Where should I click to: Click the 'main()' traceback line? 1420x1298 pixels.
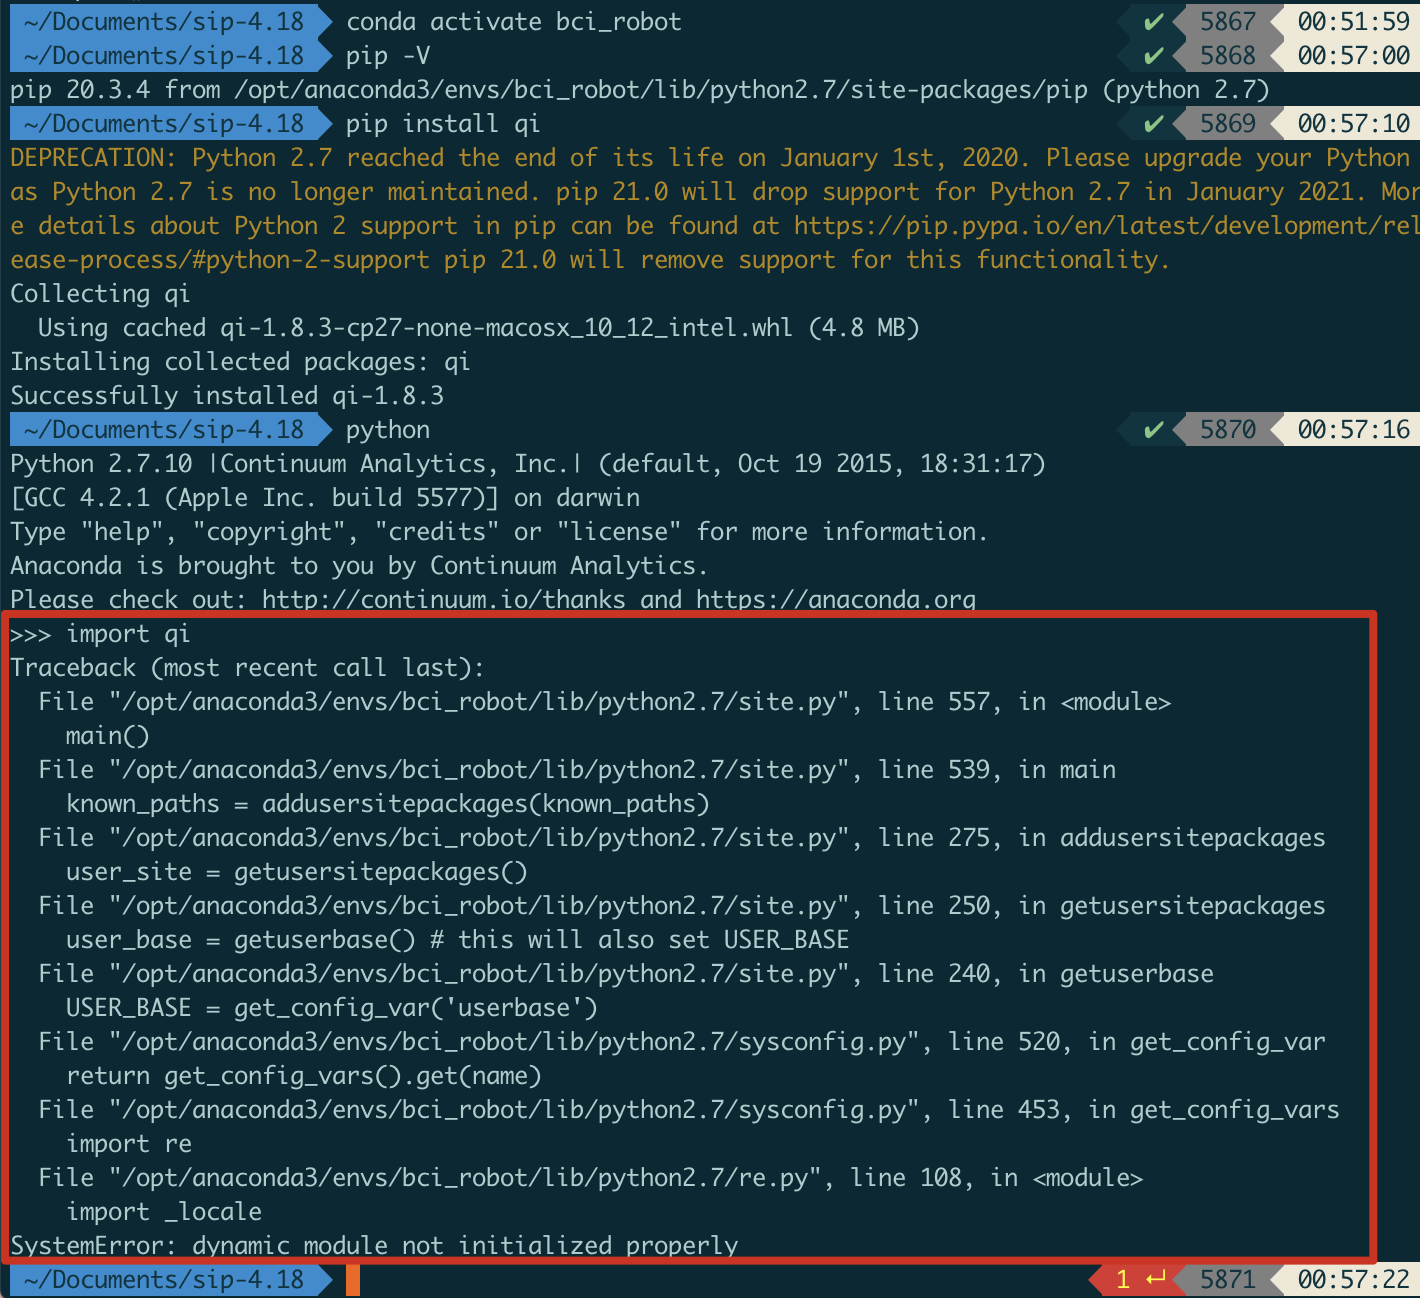point(107,735)
